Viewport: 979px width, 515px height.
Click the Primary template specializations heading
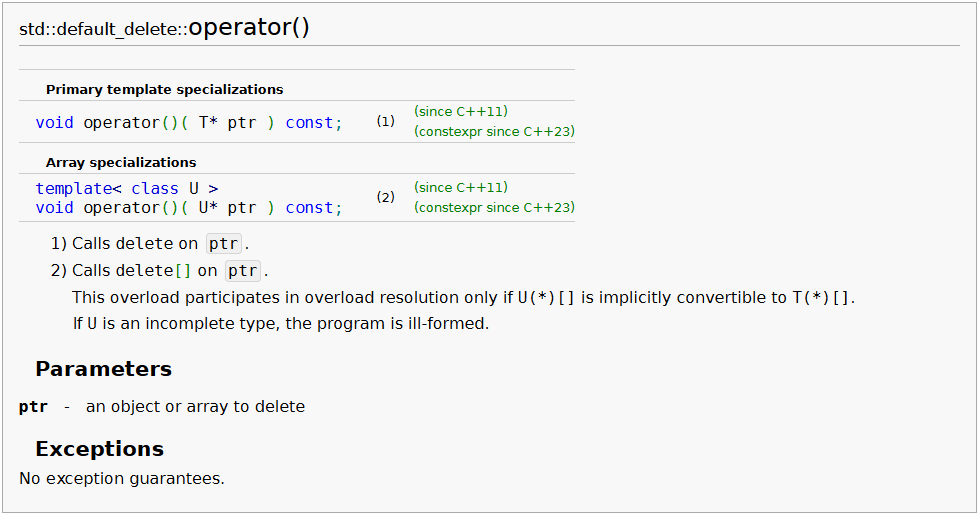(x=164, y=89)
